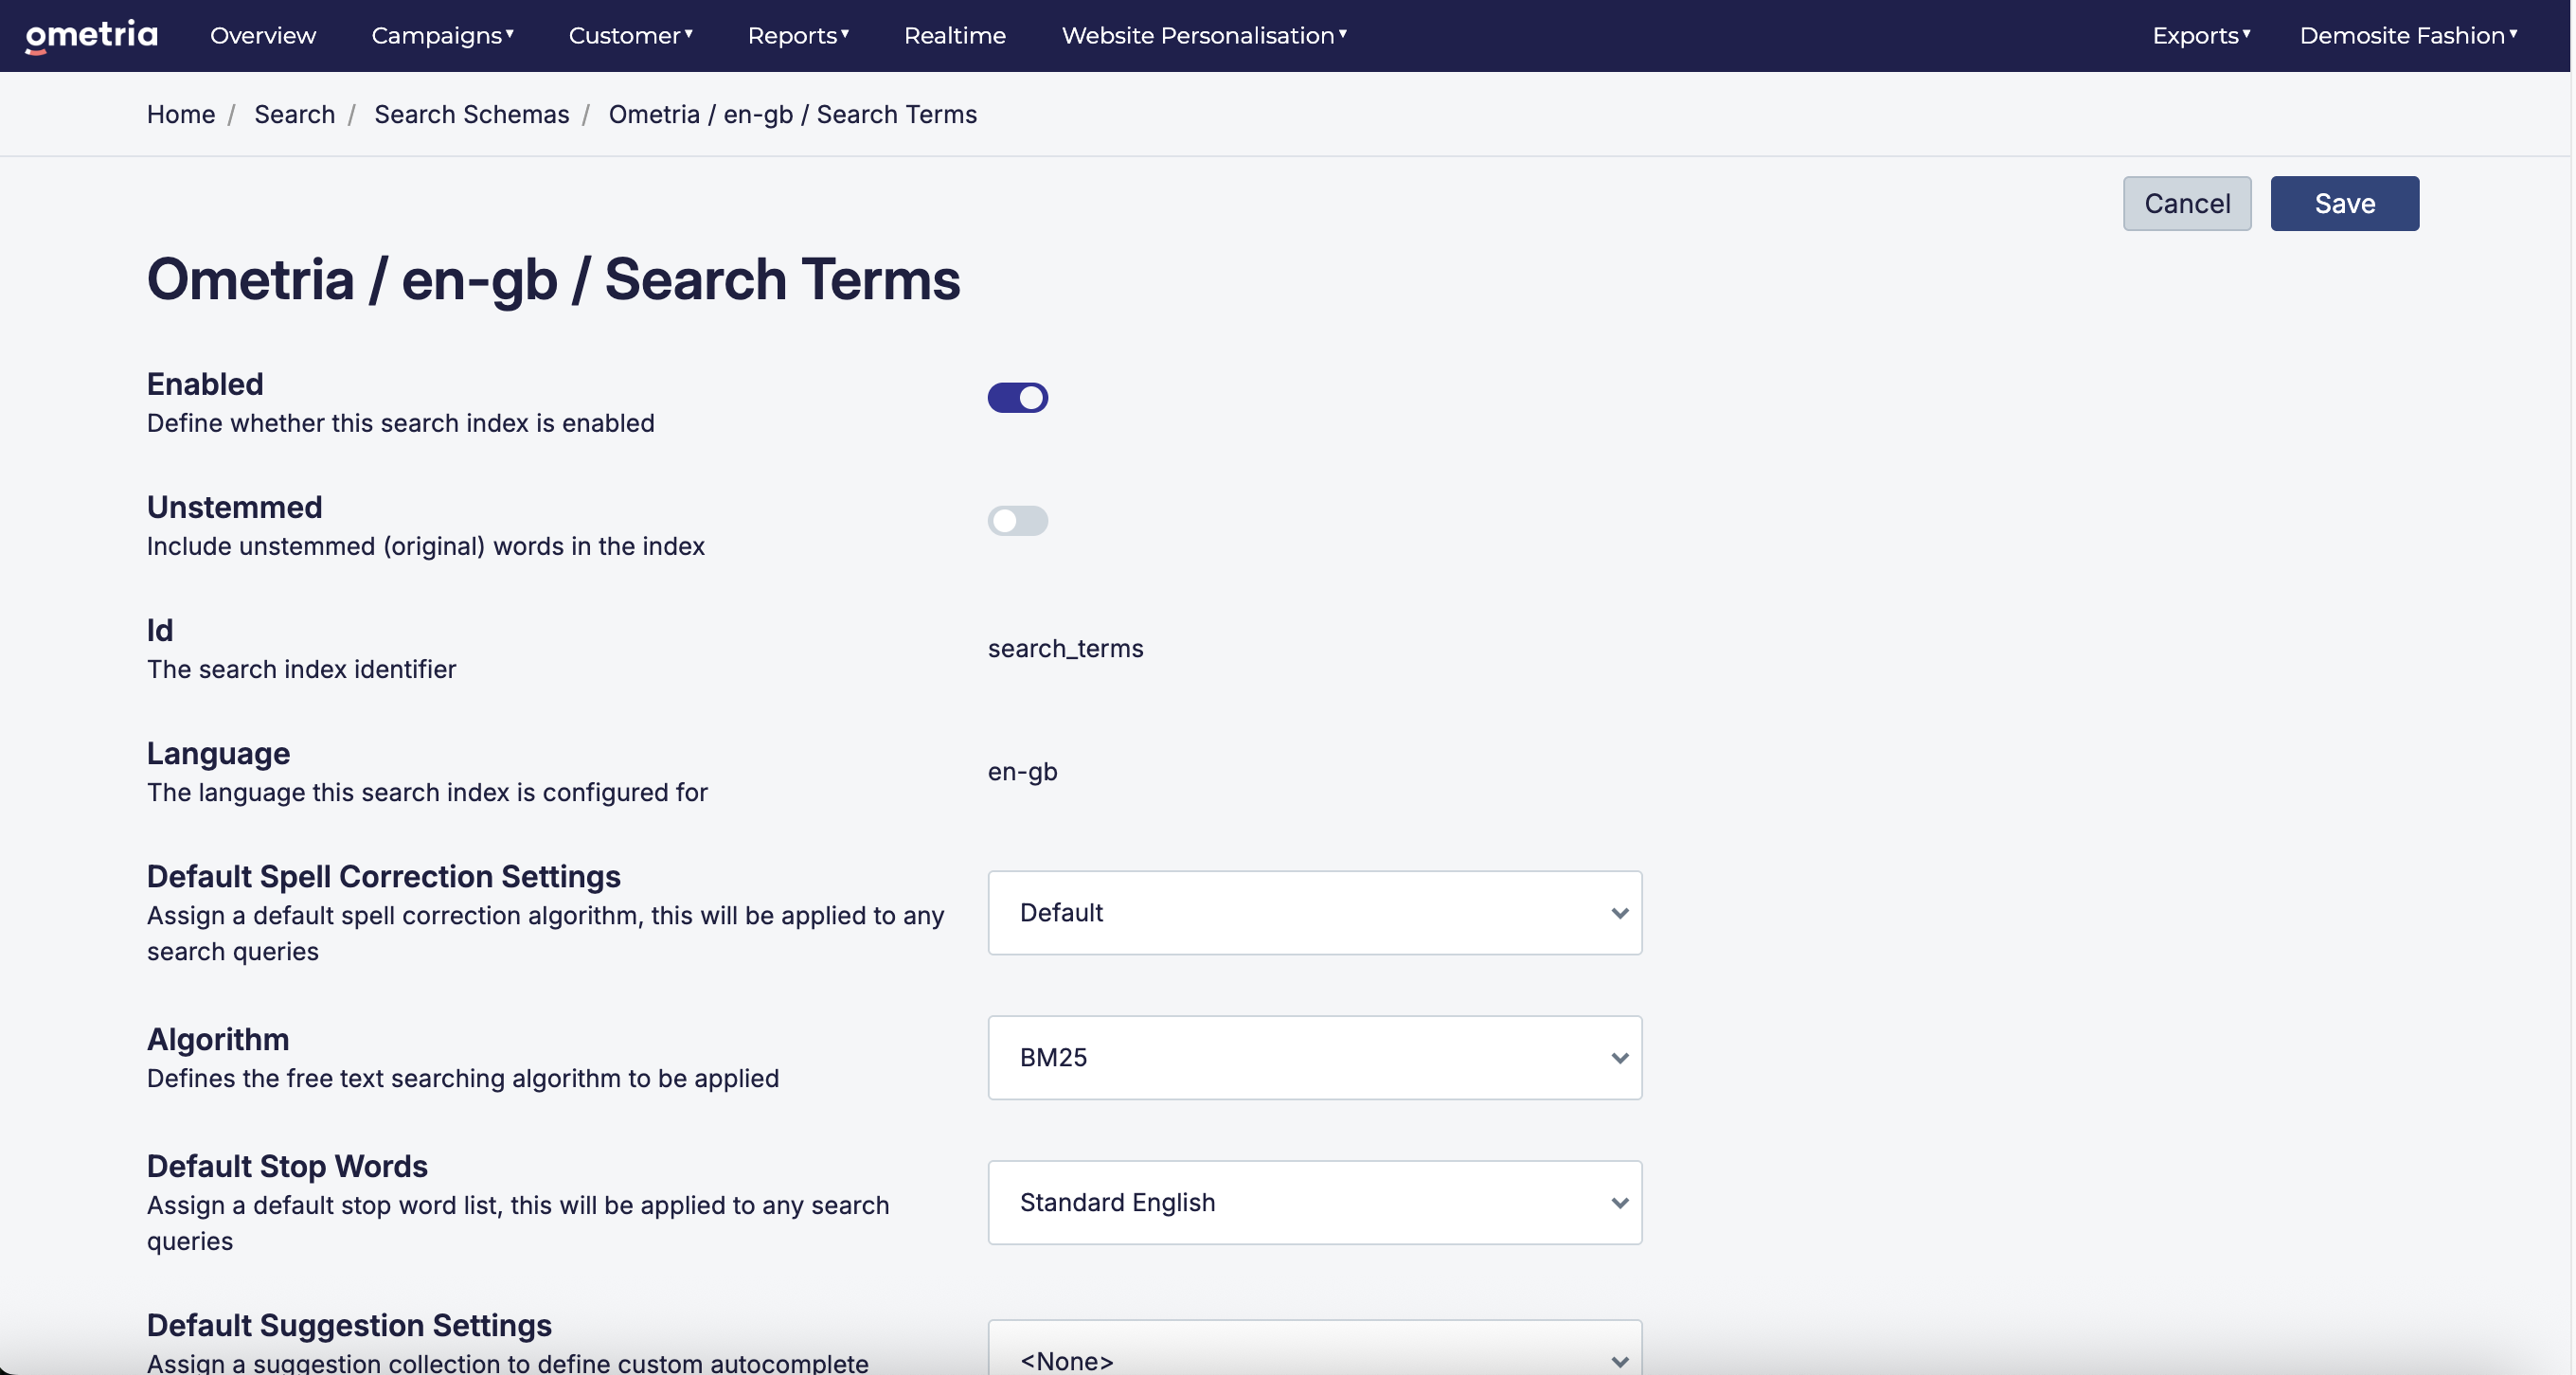Screen dimensions: 2576x1375
Task: Go to the Realtime page
Action: point(955,36)
